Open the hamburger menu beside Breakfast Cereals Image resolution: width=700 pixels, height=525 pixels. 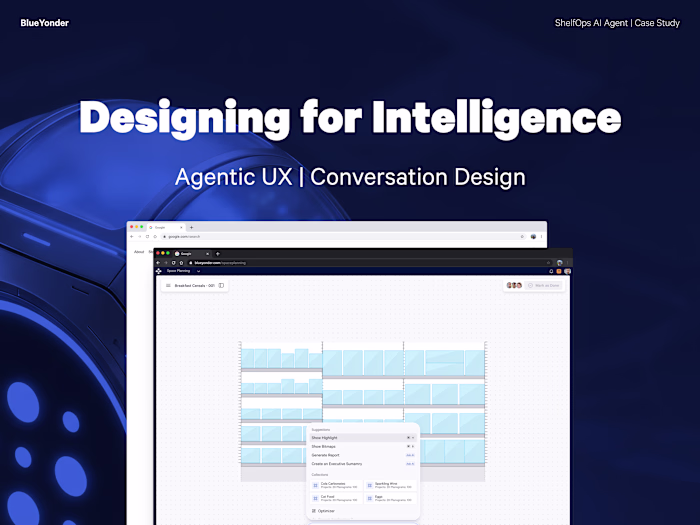(x=168, y=285)
